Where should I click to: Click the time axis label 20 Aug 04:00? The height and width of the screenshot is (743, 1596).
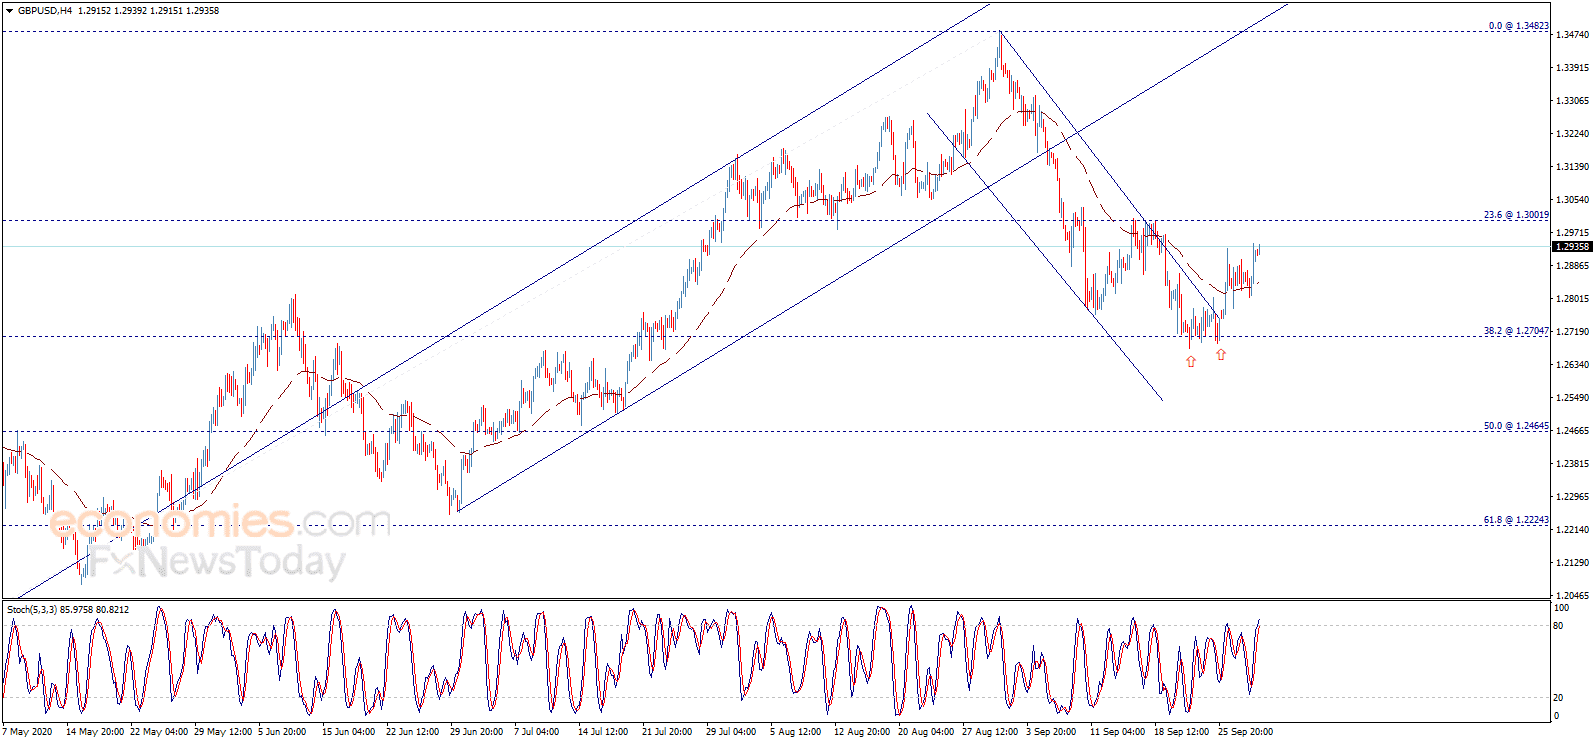click(x=926, y=732)
